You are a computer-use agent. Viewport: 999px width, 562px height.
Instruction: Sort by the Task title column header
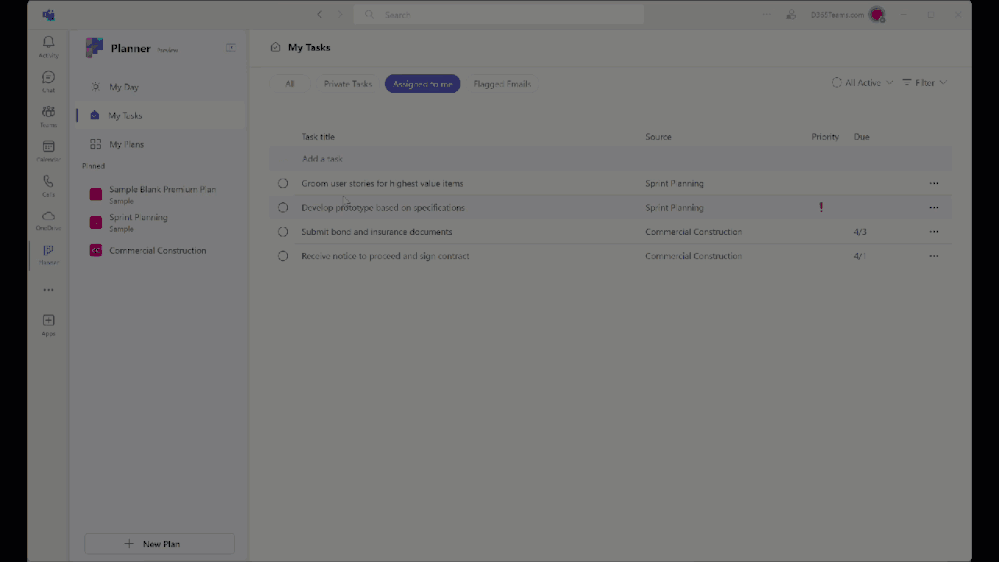pyautogui.click(x=318, y=137)
